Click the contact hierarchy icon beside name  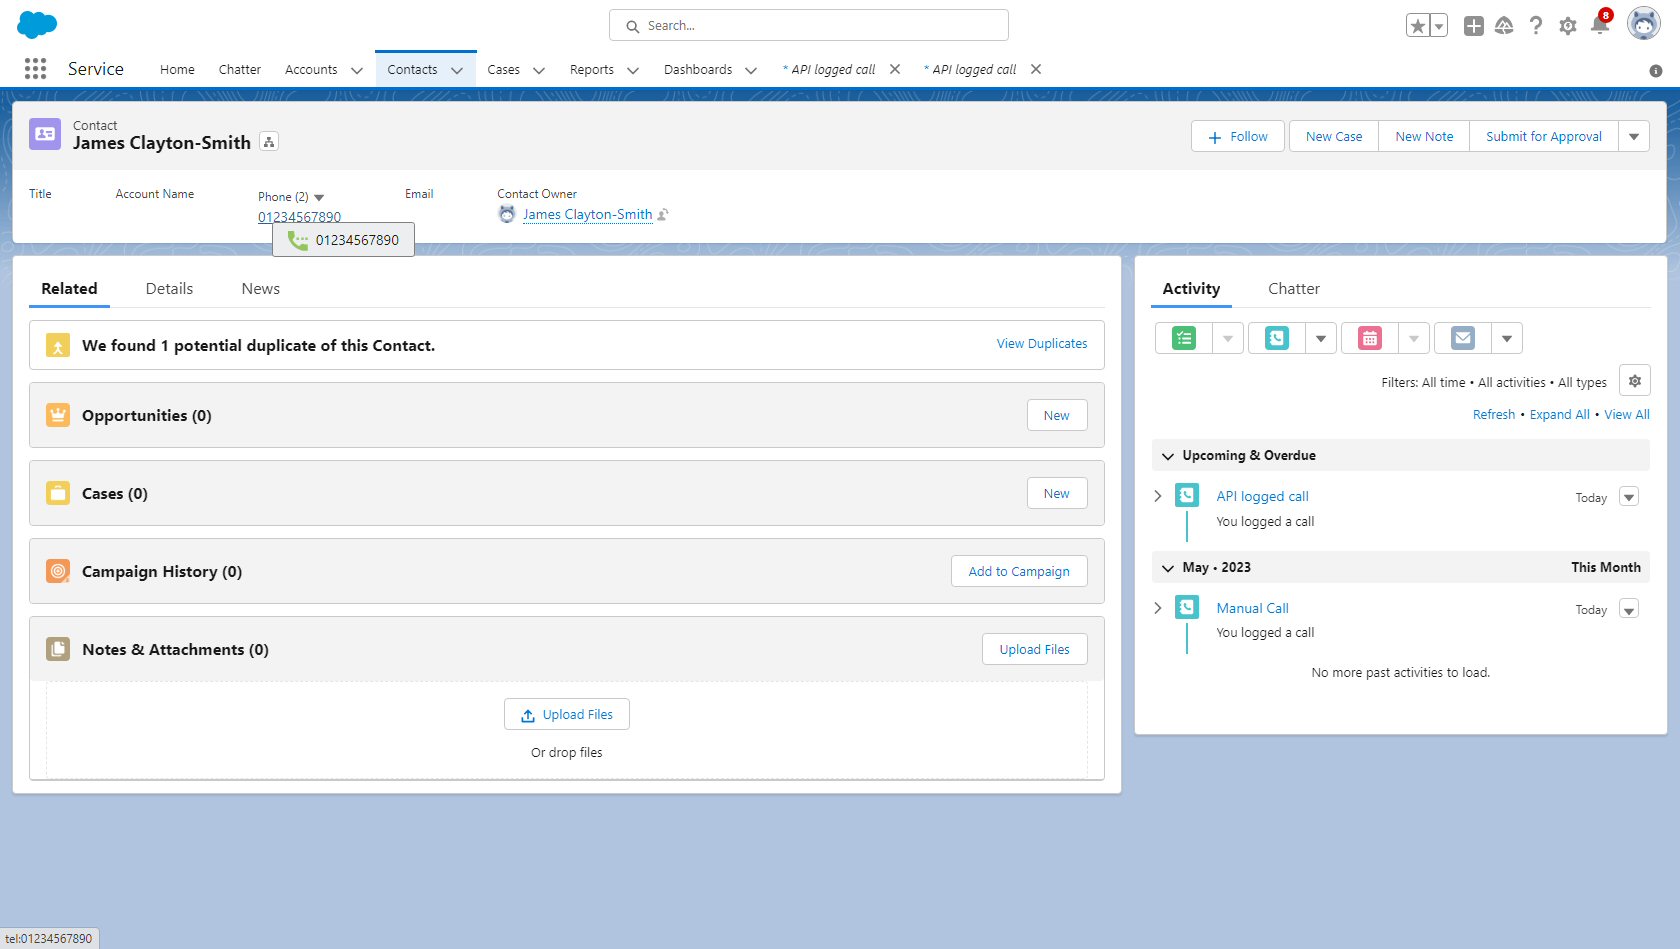tap(269, 142)
